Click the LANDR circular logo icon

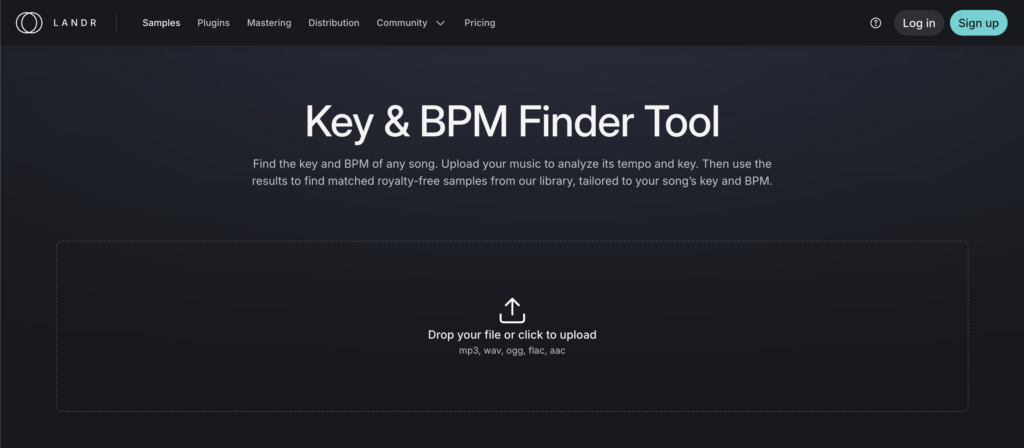28,22
